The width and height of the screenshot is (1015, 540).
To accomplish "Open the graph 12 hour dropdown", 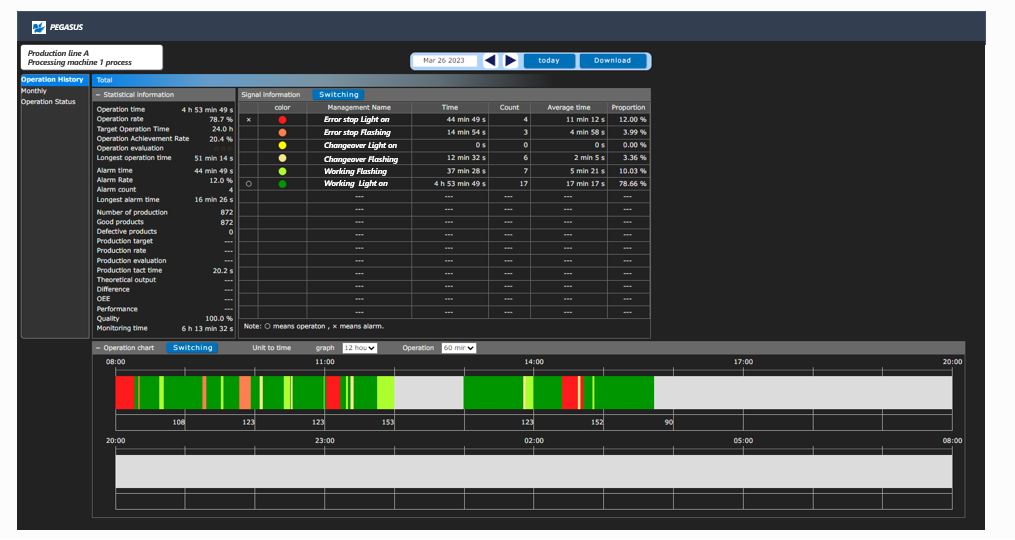I will coord(359,348).
